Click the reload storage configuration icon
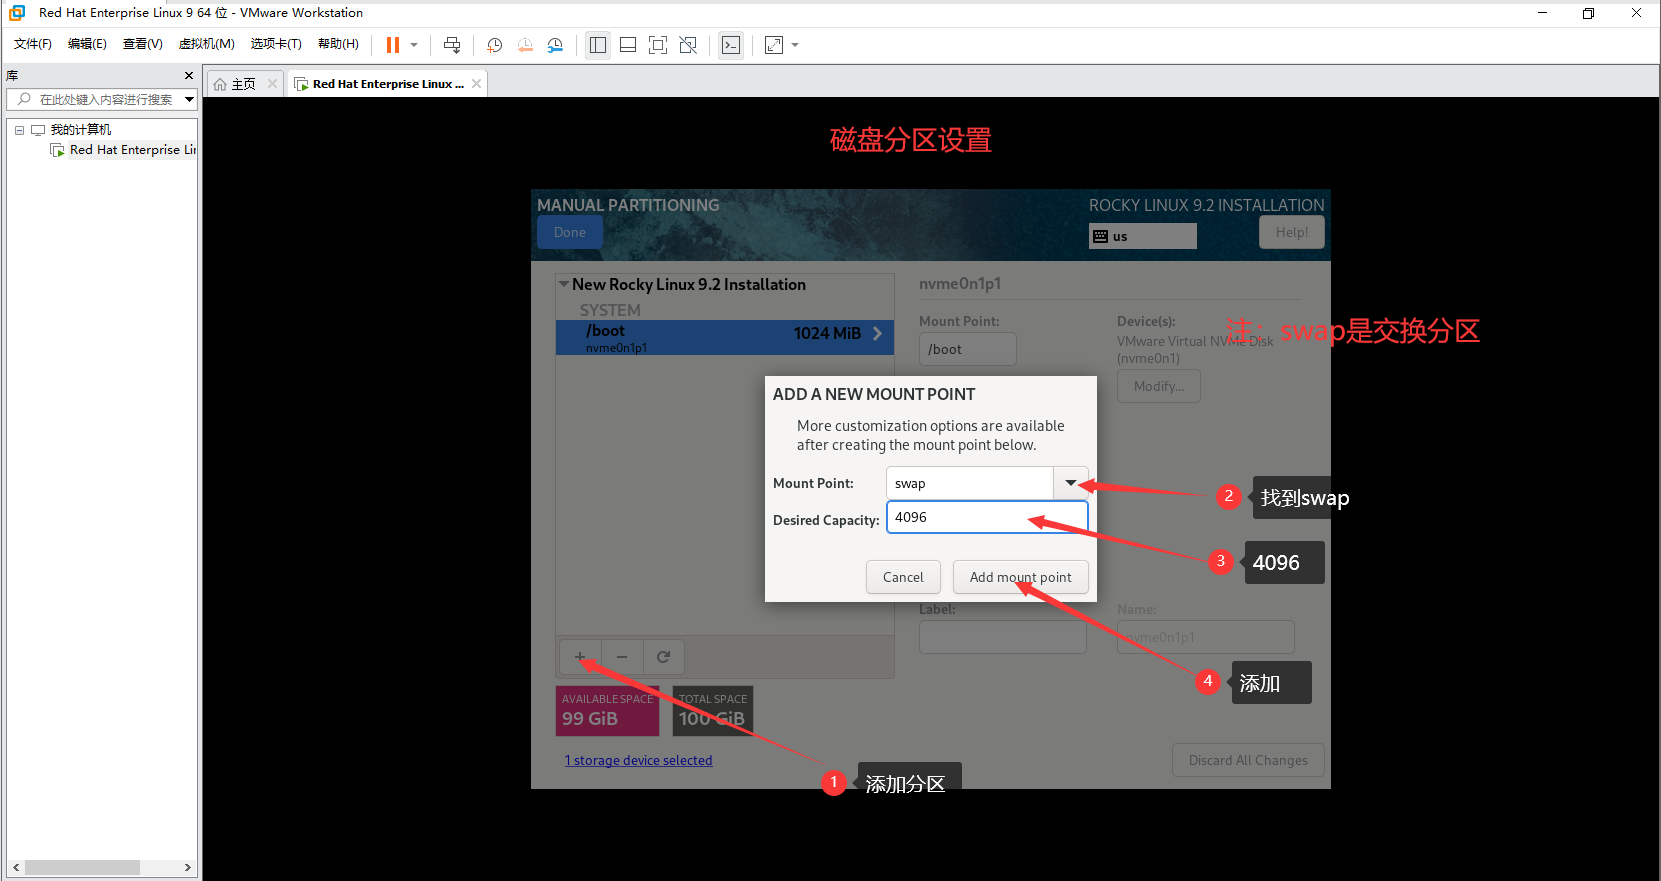 click(x=663, y=657)
